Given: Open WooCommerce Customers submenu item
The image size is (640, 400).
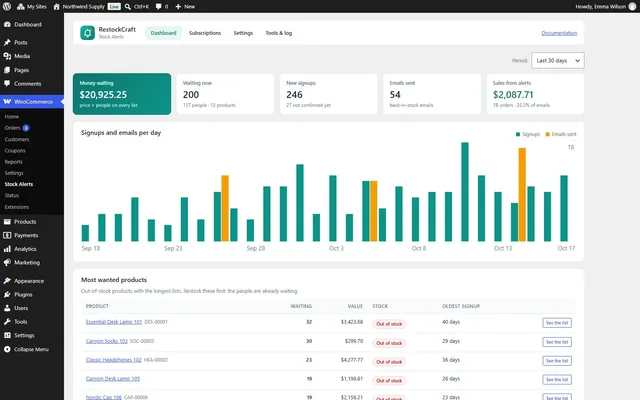Looking at the screenshot, I should [17, 140].
